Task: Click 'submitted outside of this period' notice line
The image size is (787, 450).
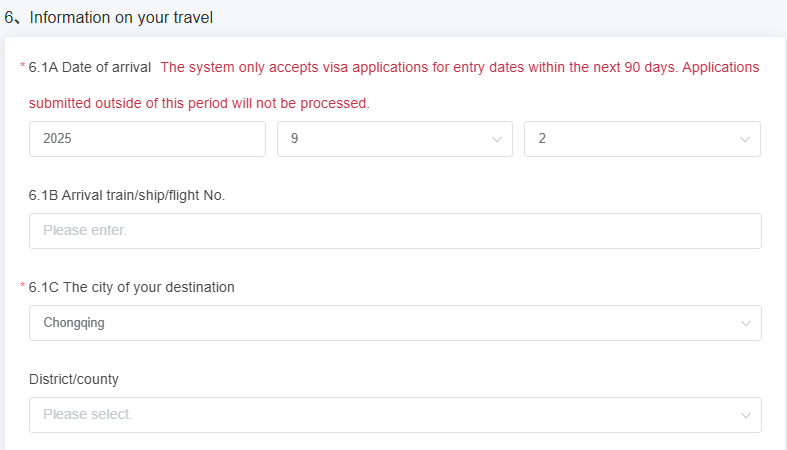Action: 200,103
